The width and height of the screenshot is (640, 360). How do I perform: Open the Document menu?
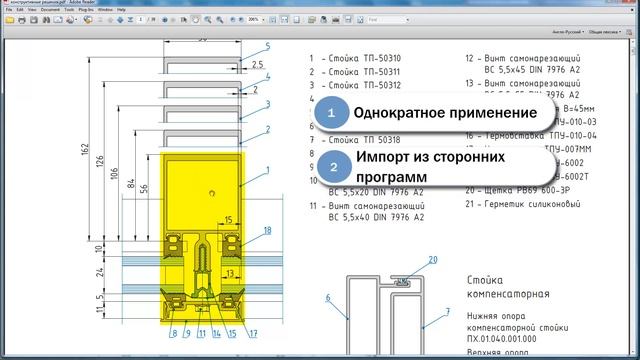coord(50,10)
